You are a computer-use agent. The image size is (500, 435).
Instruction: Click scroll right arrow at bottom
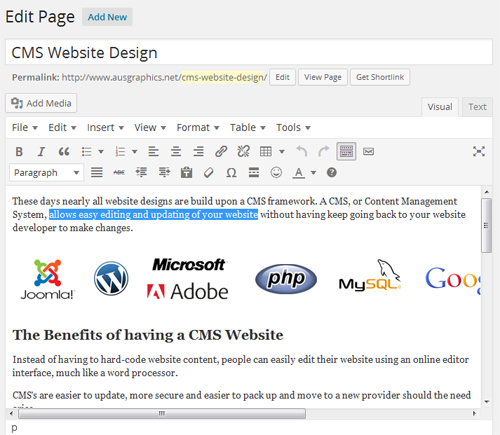474,414
